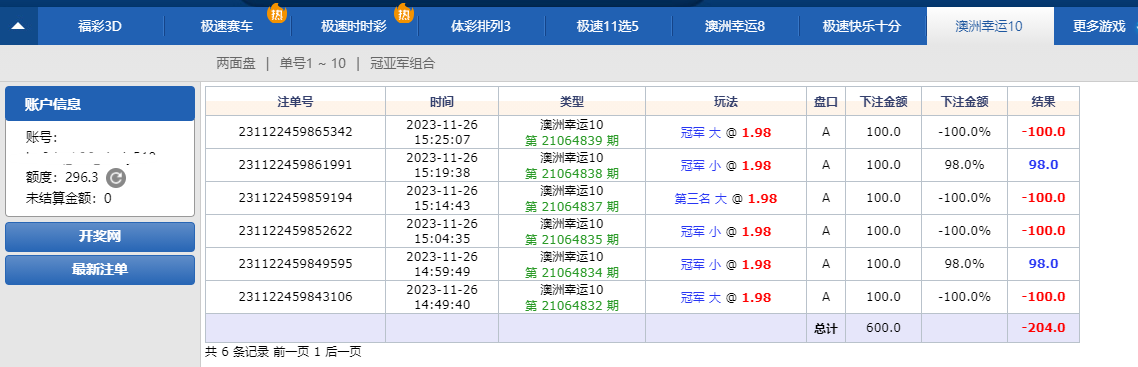This screenshot has height=367, width=1138.
Task: Switch to the 极速快乐十分 tab
Action: (x=862, y=27)
